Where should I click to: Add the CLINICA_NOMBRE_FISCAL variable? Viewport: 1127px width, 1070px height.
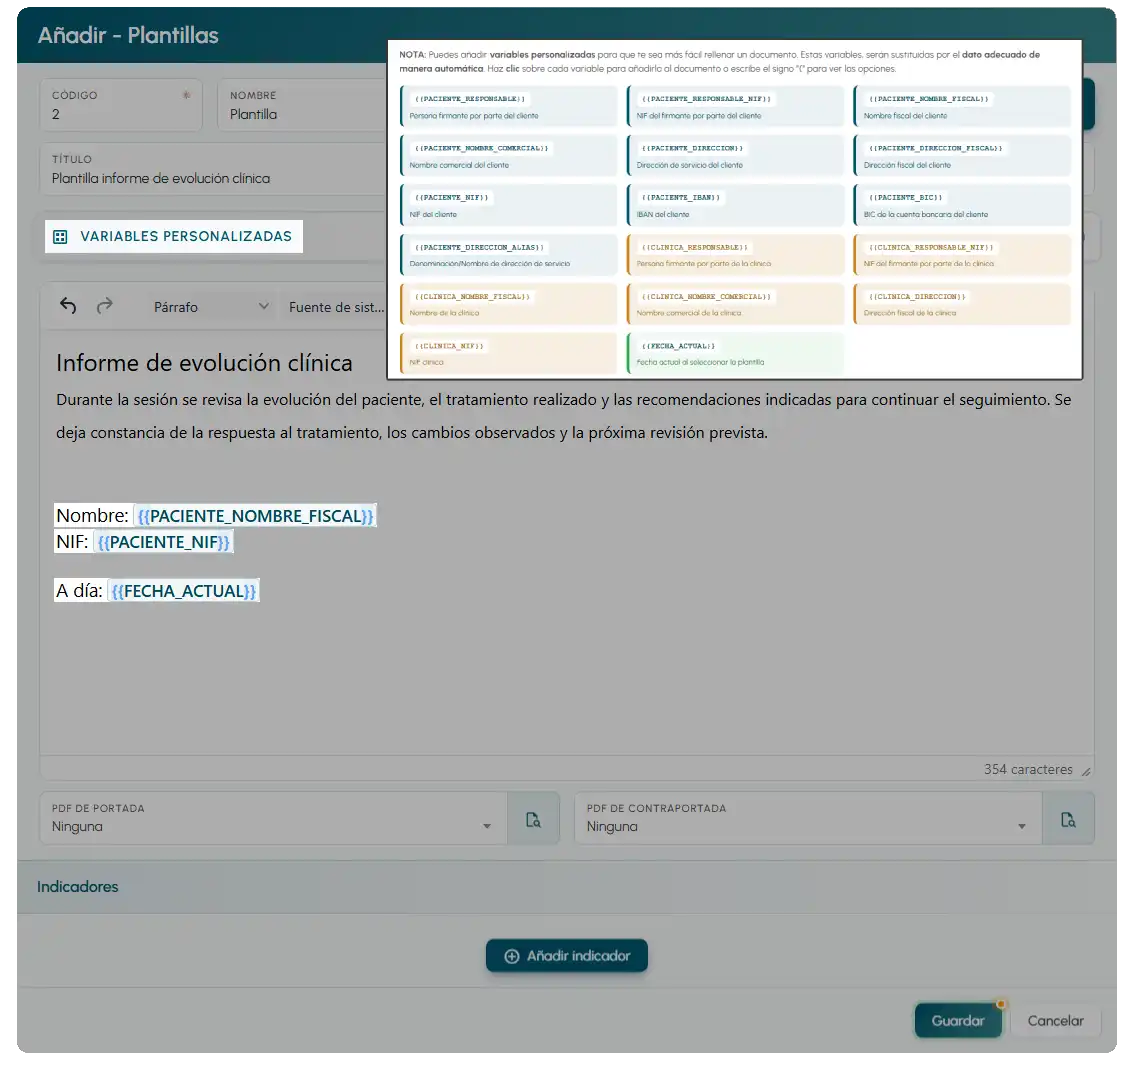click(508, 304)
